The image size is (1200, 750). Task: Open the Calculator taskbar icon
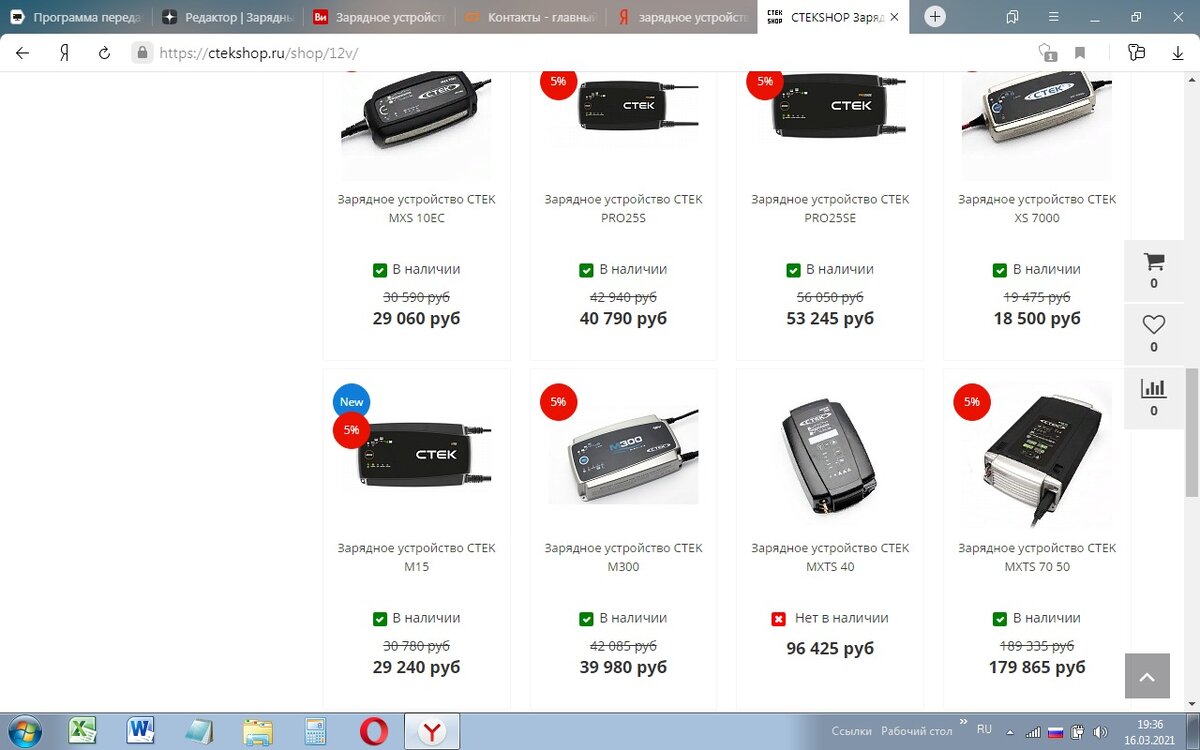(316, 731)
